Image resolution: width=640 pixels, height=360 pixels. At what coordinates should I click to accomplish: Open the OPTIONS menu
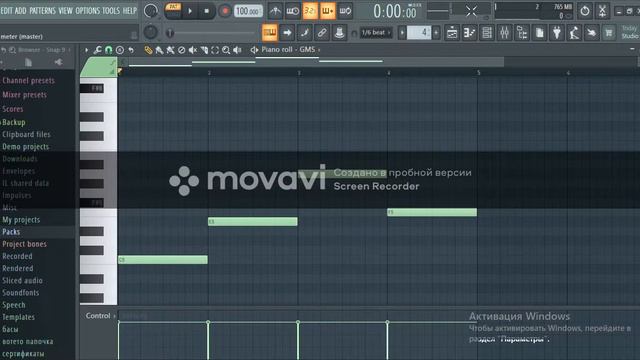click(x=87, y=11)
